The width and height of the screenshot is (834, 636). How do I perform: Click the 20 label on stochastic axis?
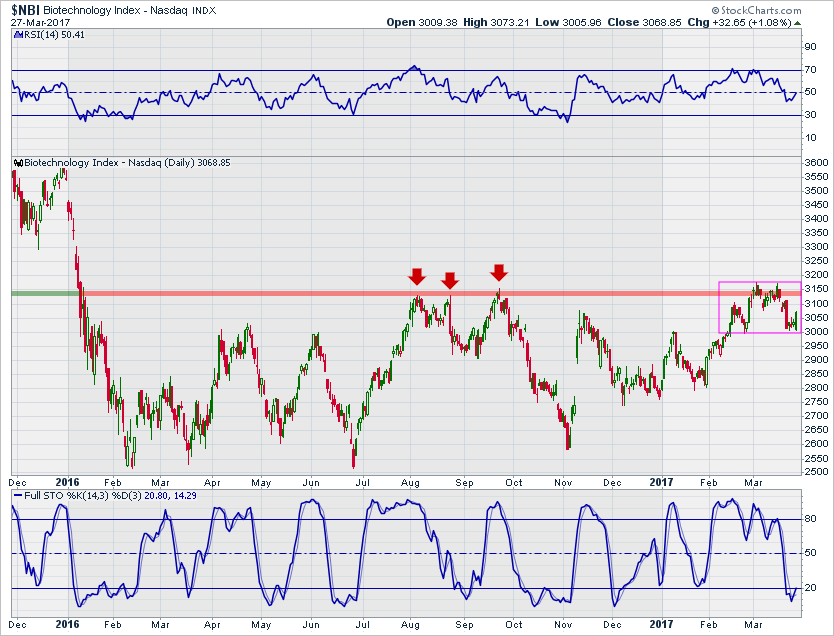point(810,588)
